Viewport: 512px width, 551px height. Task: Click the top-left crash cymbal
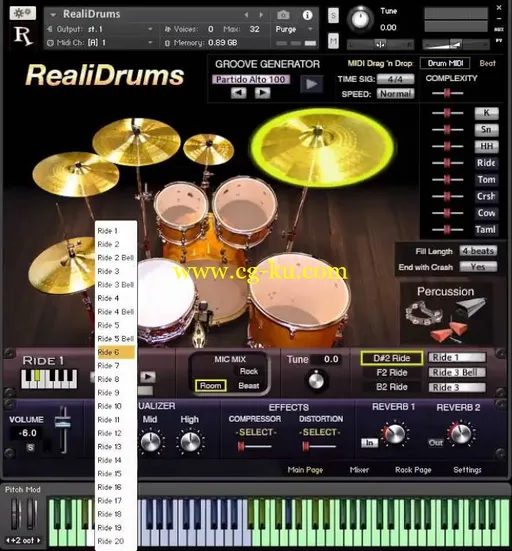point(136,142)
